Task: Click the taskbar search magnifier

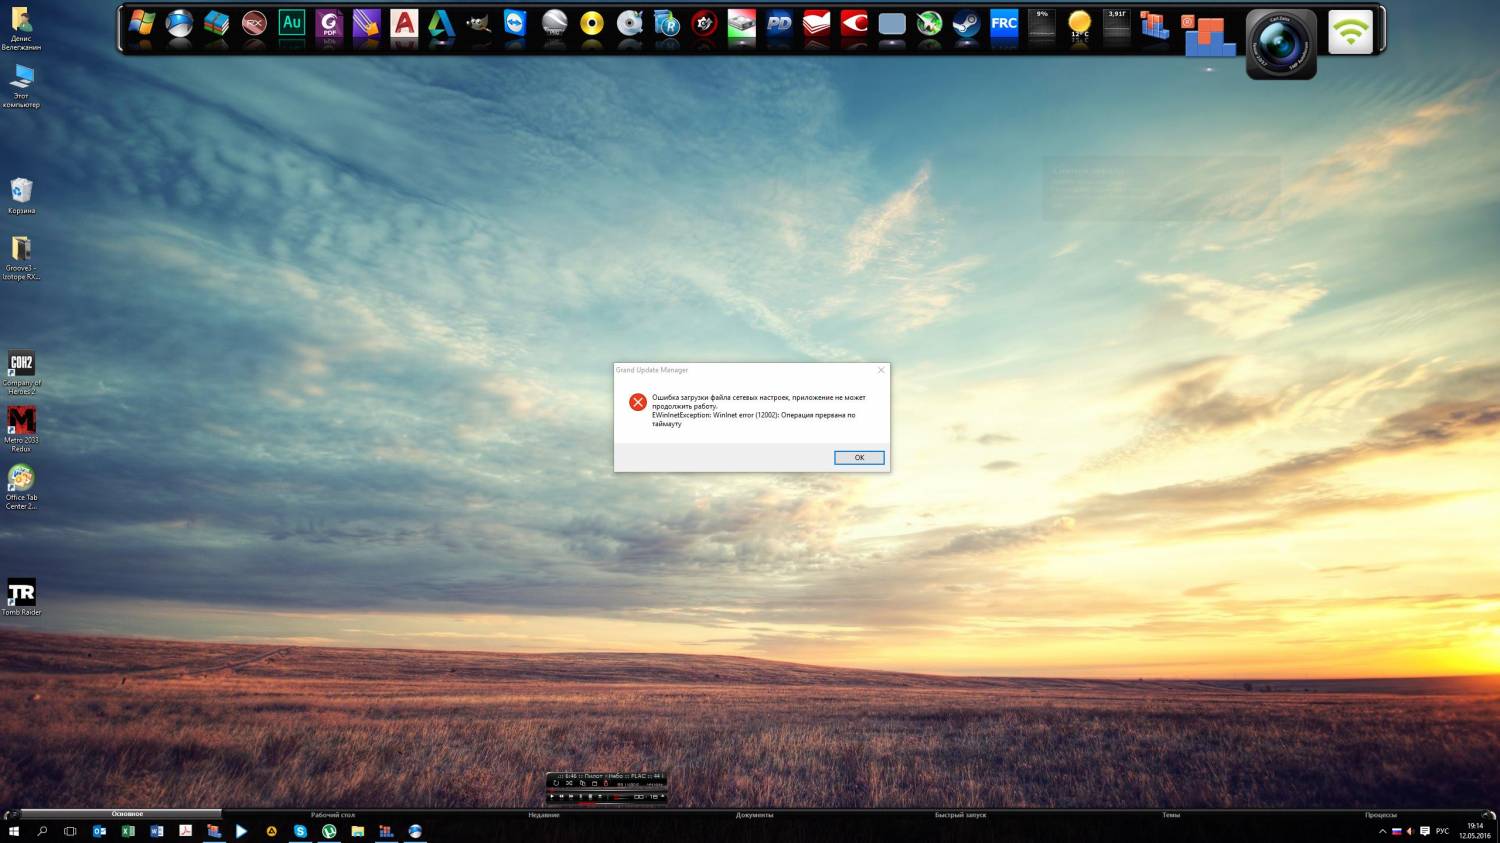Action: (42, 831)
